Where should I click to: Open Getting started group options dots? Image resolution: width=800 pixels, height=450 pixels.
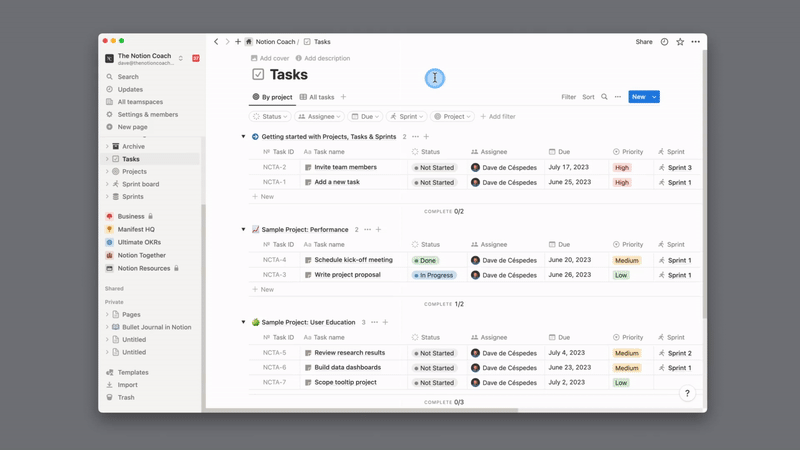click(x=415, y=137)
